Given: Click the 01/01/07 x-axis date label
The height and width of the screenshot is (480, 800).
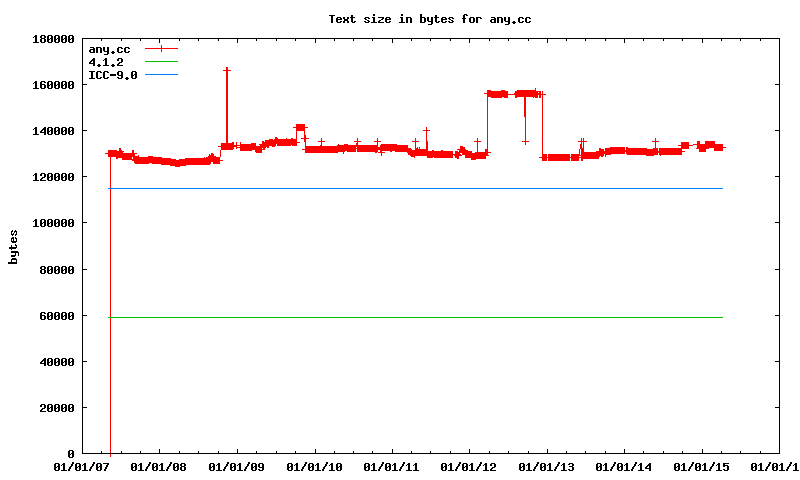Looking at the screenshot, I should coord(82,466).
